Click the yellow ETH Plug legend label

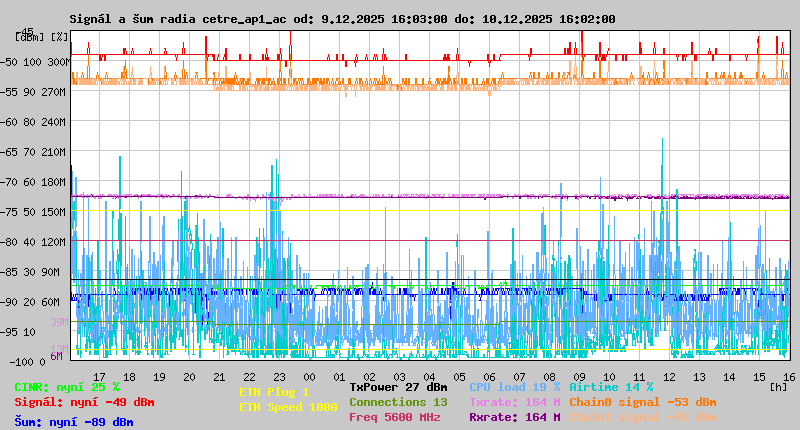274,392
